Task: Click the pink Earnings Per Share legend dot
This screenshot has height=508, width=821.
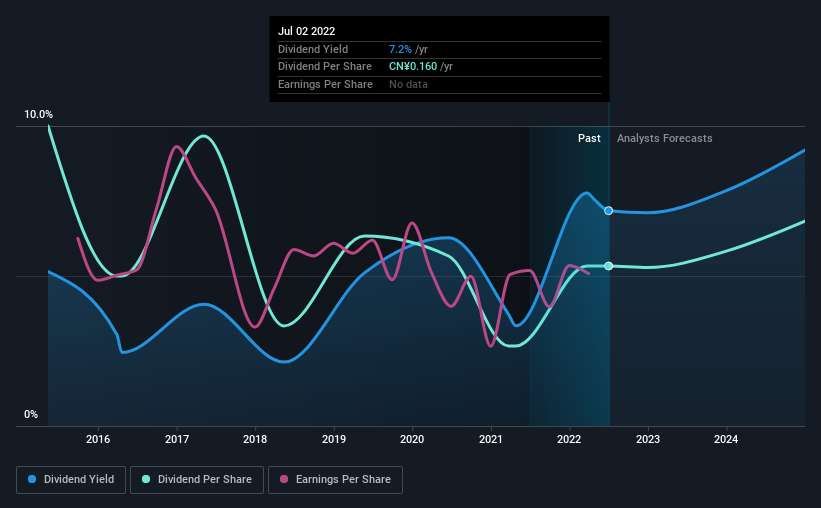Action: click(x=284, y=479)
